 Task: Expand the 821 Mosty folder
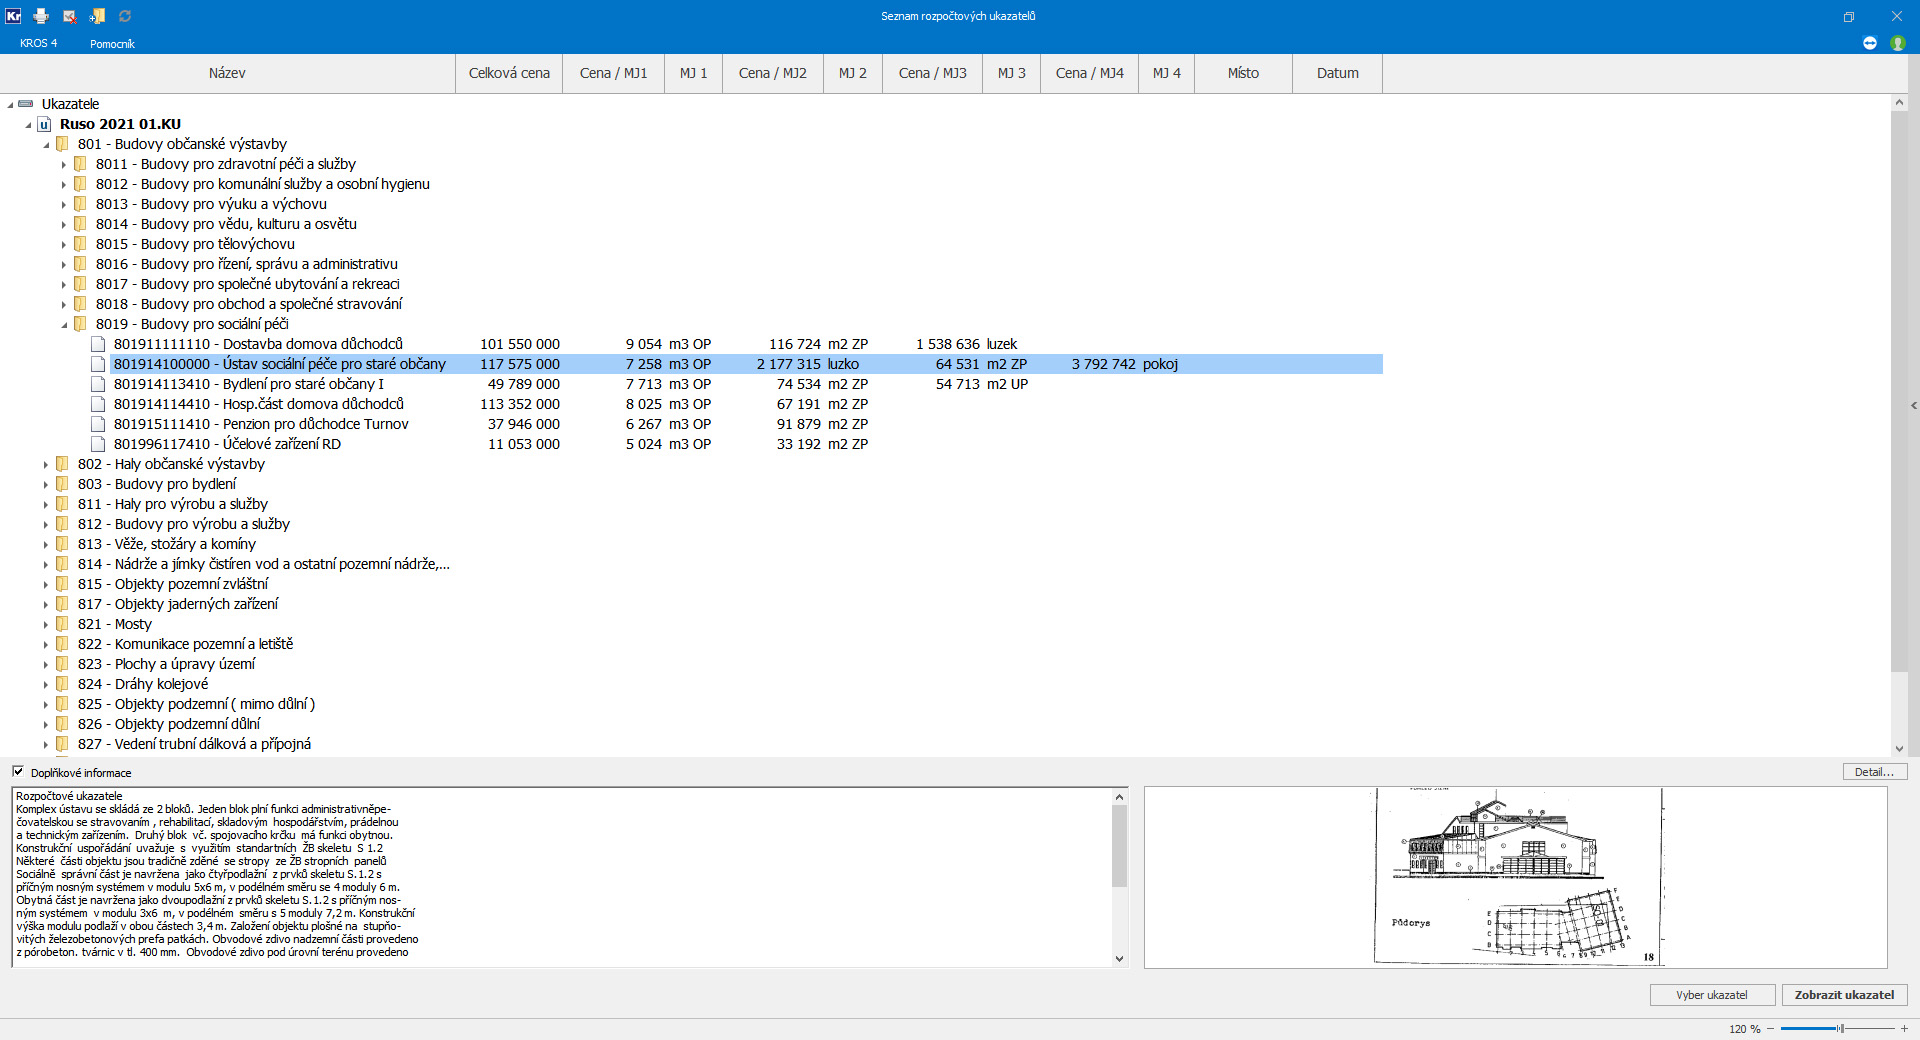(46, 624)
